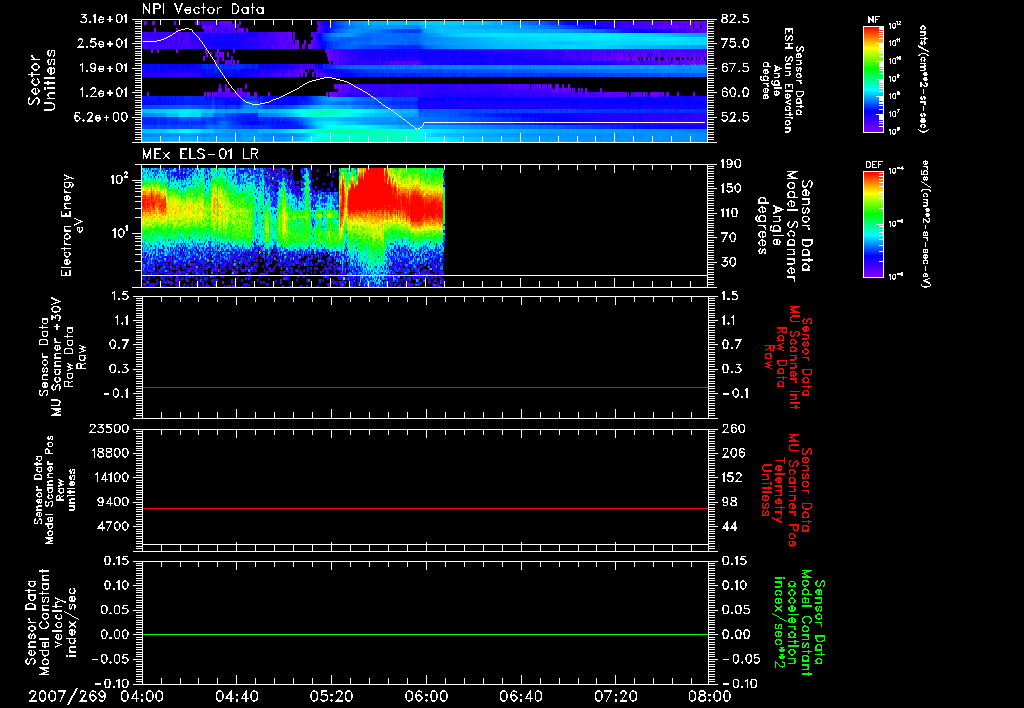Image resolution: width=1024 pixels, height=708 pixels.
Task: Click the red line in scanner position panel
Action: (x=424, y=508)
